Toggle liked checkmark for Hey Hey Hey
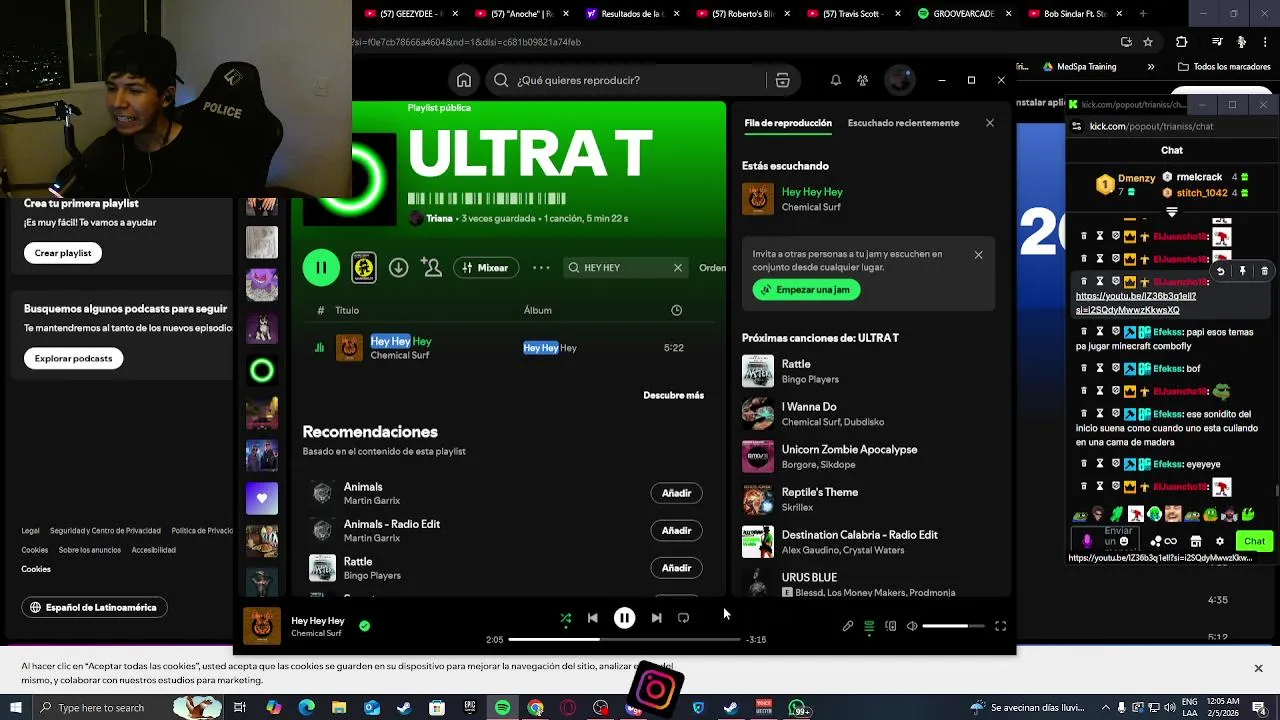1280x720 pixels. click(x=364, y=626)
